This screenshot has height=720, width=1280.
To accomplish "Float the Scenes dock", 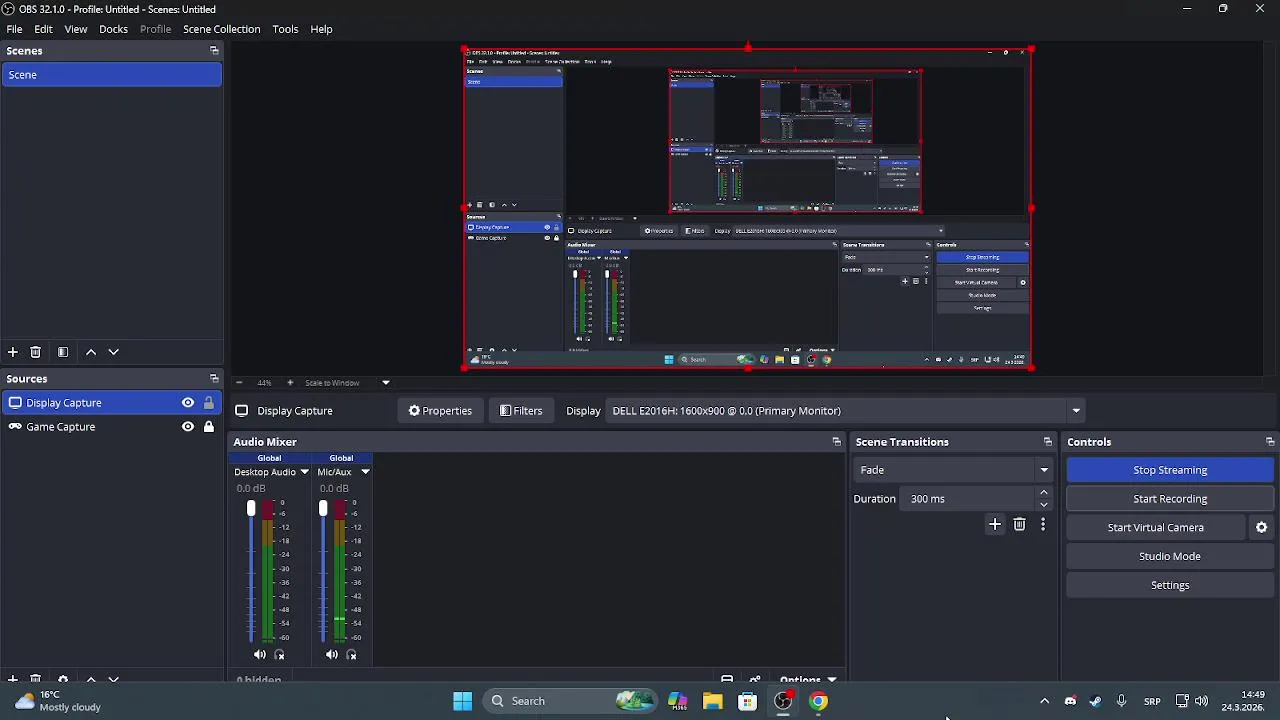I will [x=214, y=51].
